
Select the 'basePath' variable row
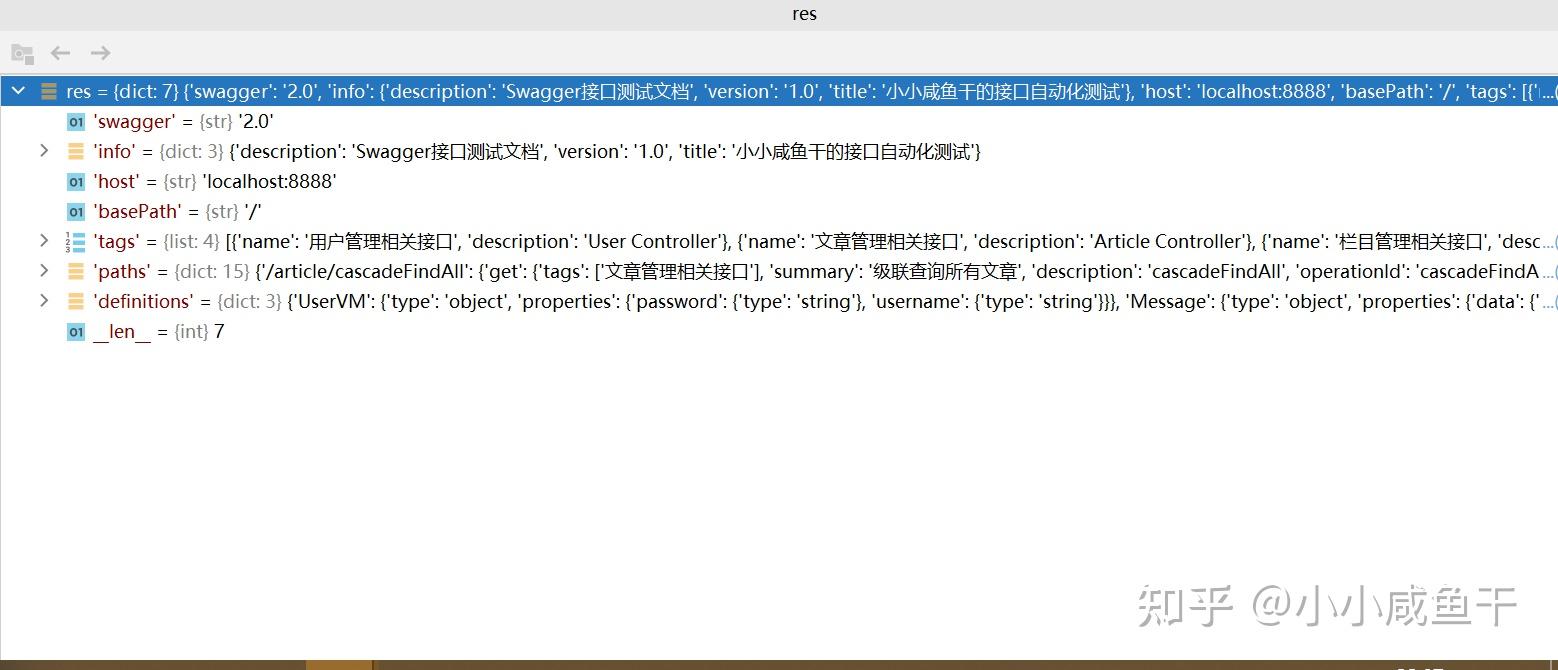pos(779,212)
